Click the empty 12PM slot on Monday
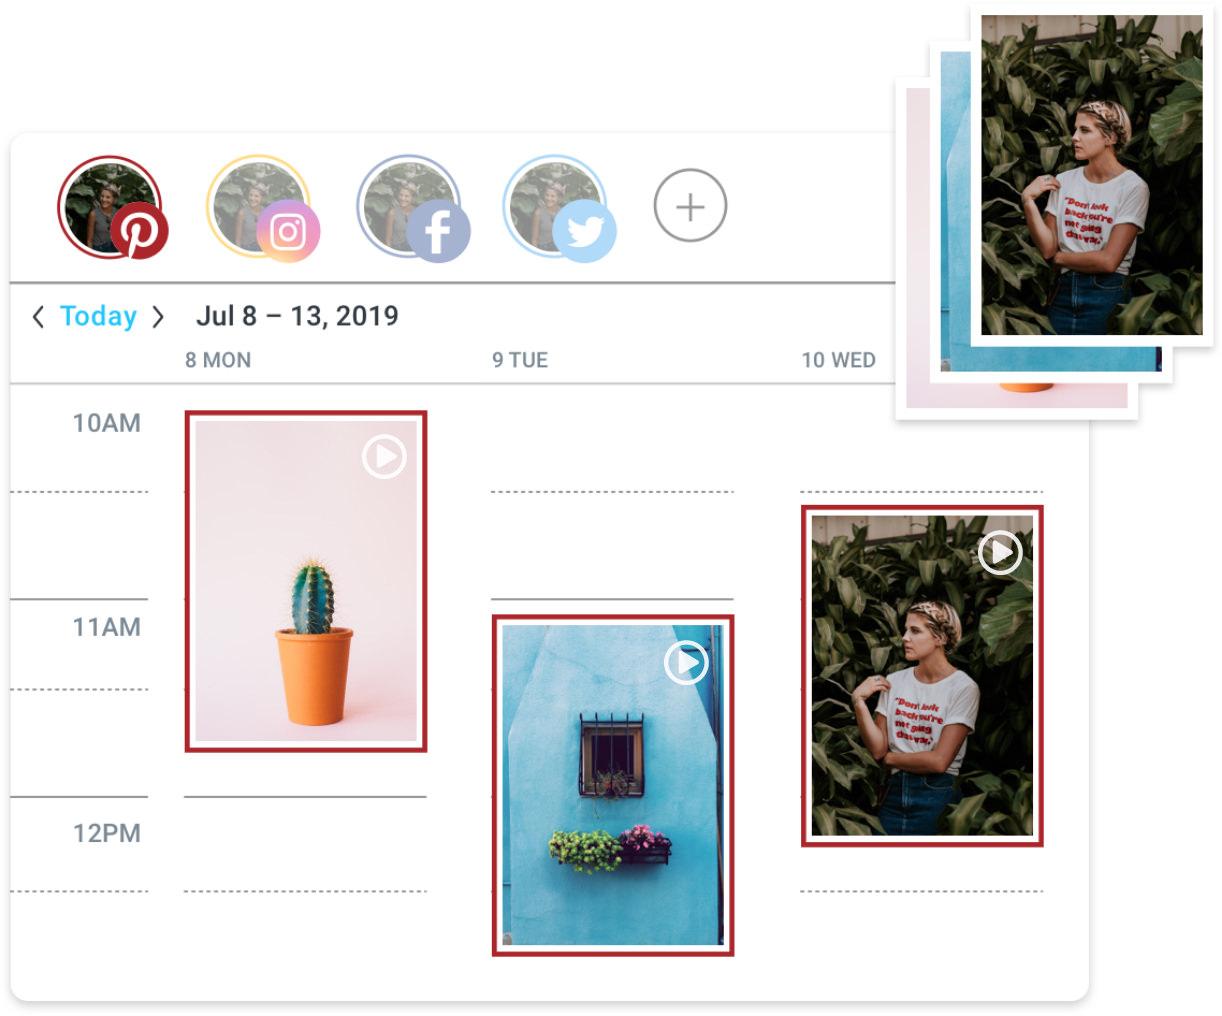The image size is (1222, 1016). coord(306,844)
